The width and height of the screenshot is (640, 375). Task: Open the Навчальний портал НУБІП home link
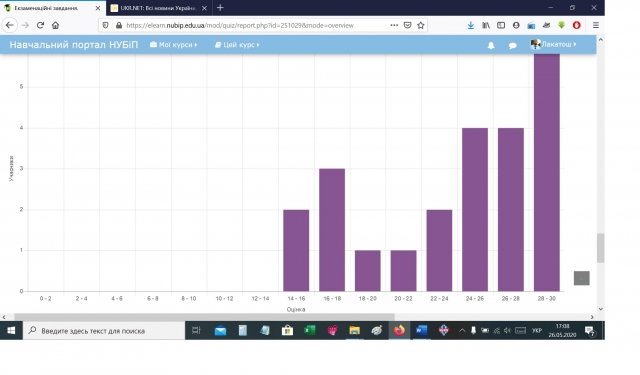(73, 44)
